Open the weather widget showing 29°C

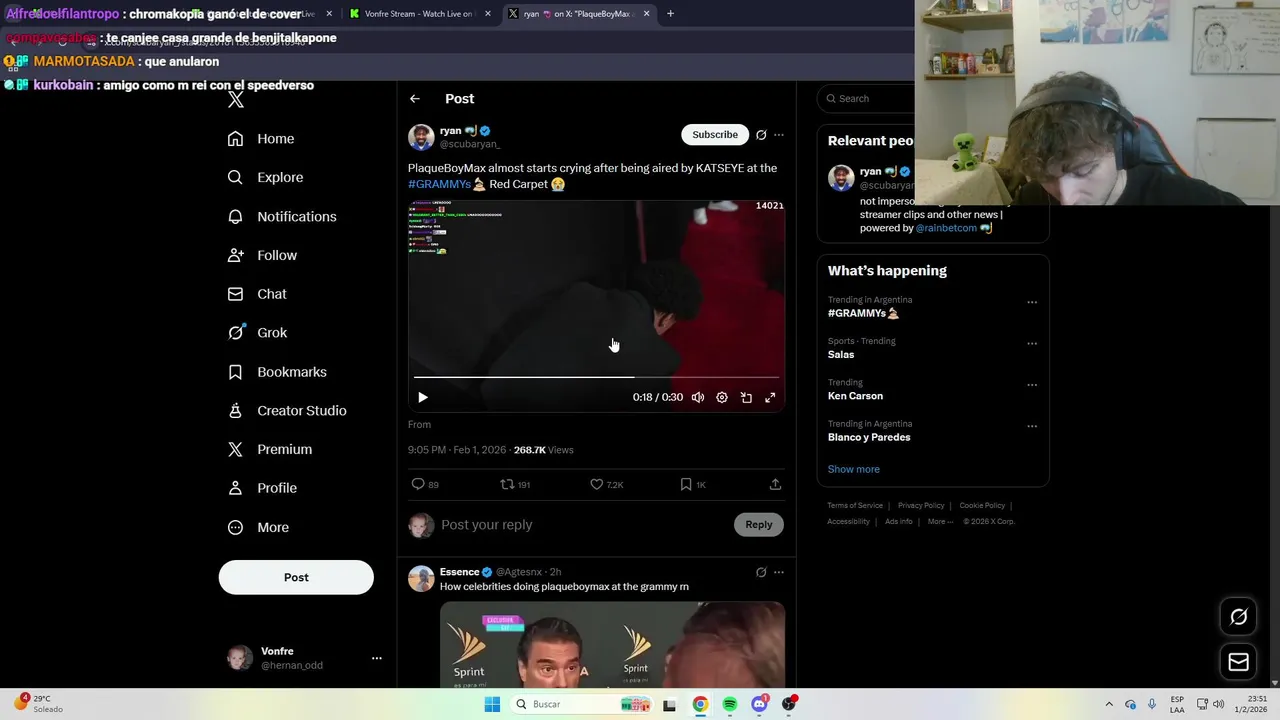[38, 704]
